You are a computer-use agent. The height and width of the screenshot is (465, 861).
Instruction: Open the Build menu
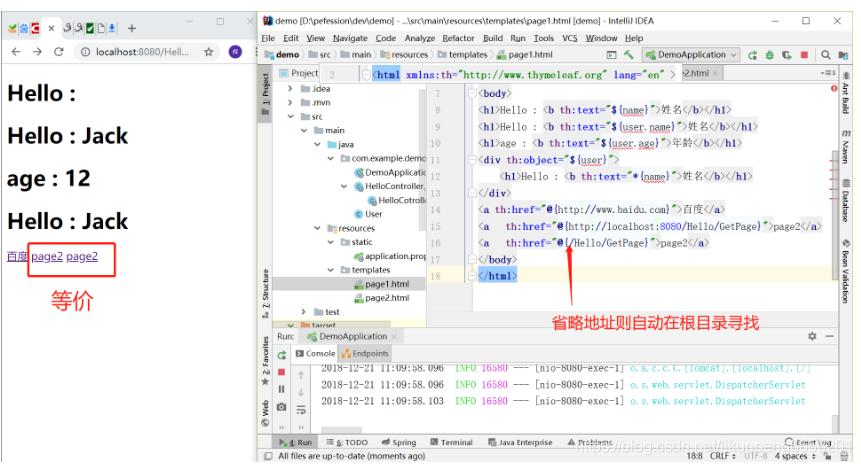coord(493,38)
